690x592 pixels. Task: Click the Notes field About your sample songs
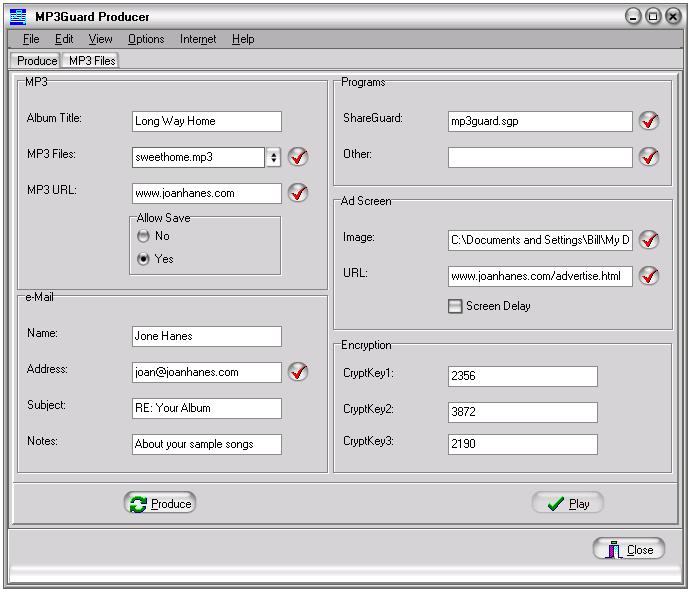207,444
